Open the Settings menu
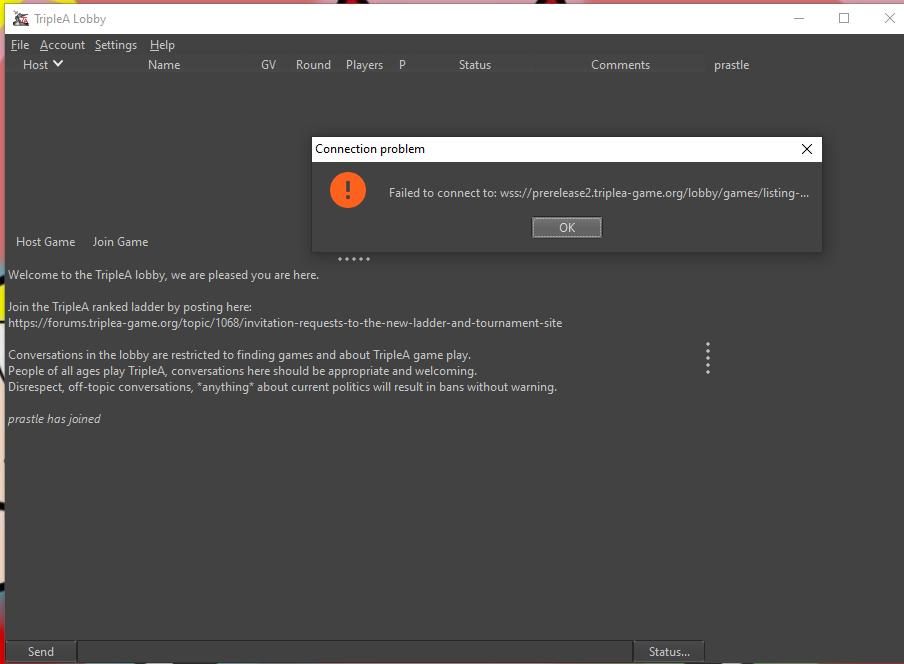Image resolution: width=904 pixels, height=664 pixels. (116, 45)
